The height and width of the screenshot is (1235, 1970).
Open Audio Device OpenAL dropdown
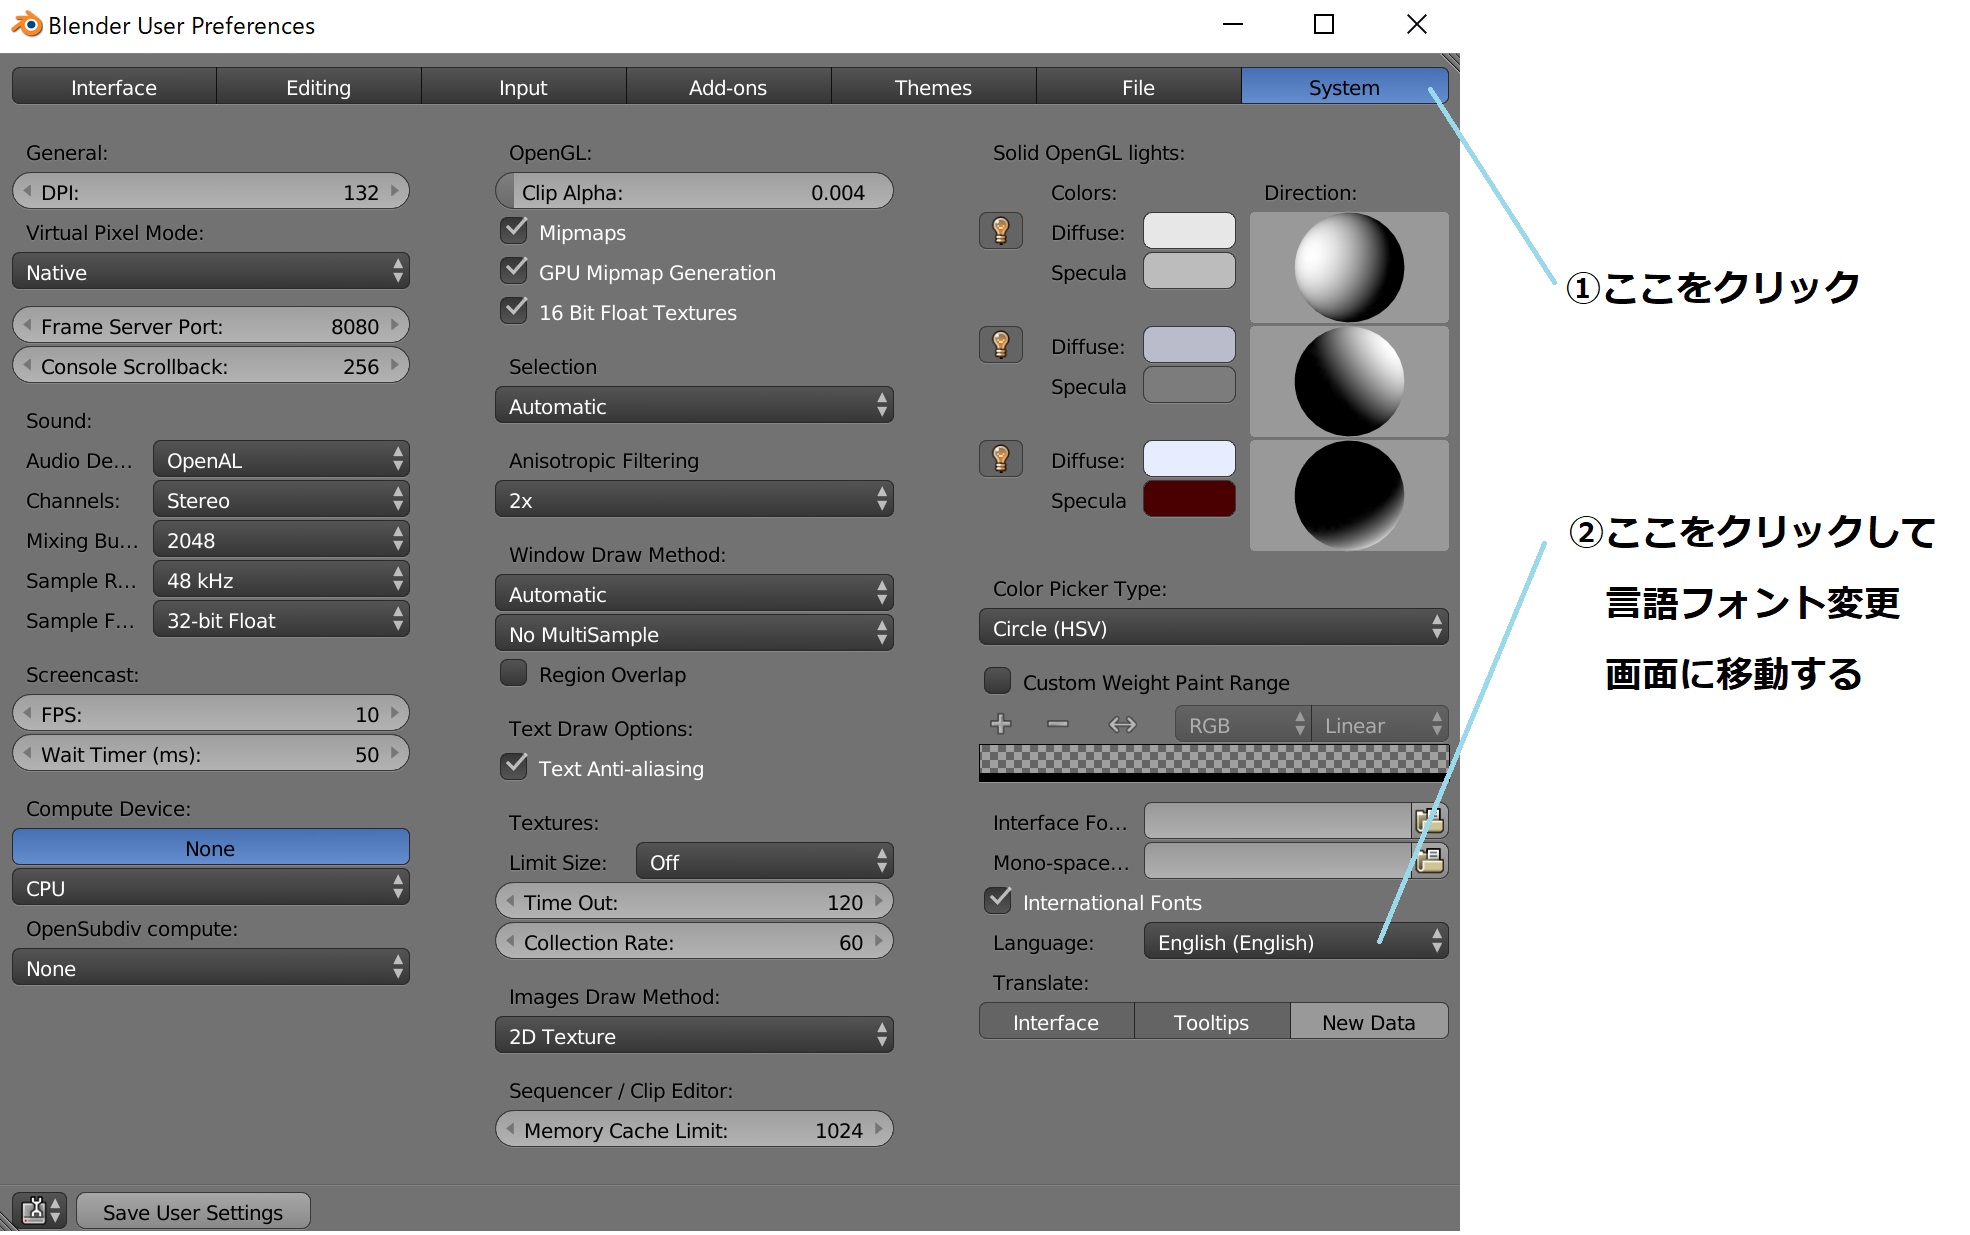281,459
